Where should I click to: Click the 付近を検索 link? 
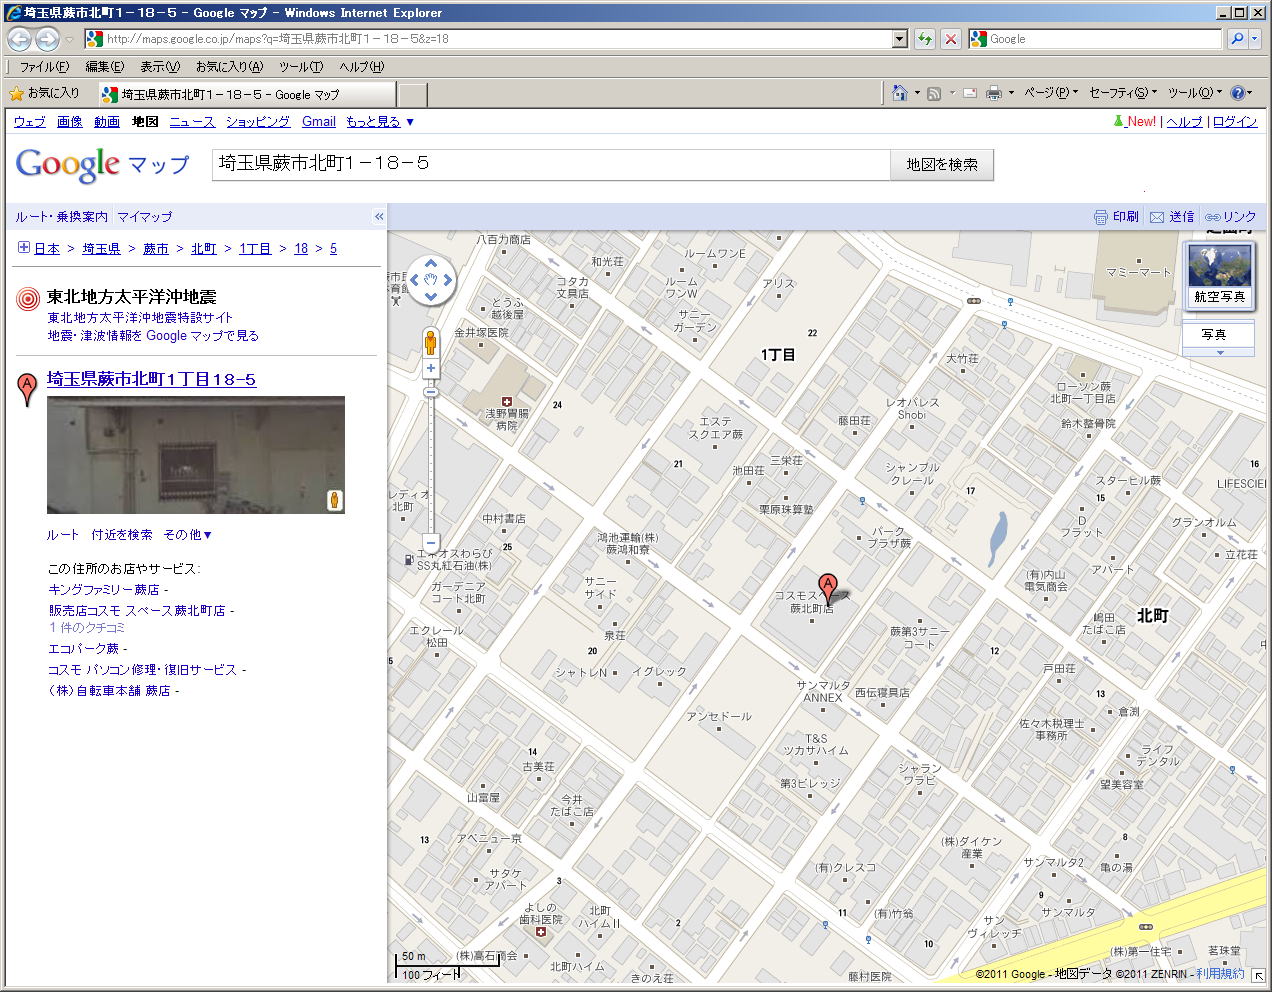122,535
